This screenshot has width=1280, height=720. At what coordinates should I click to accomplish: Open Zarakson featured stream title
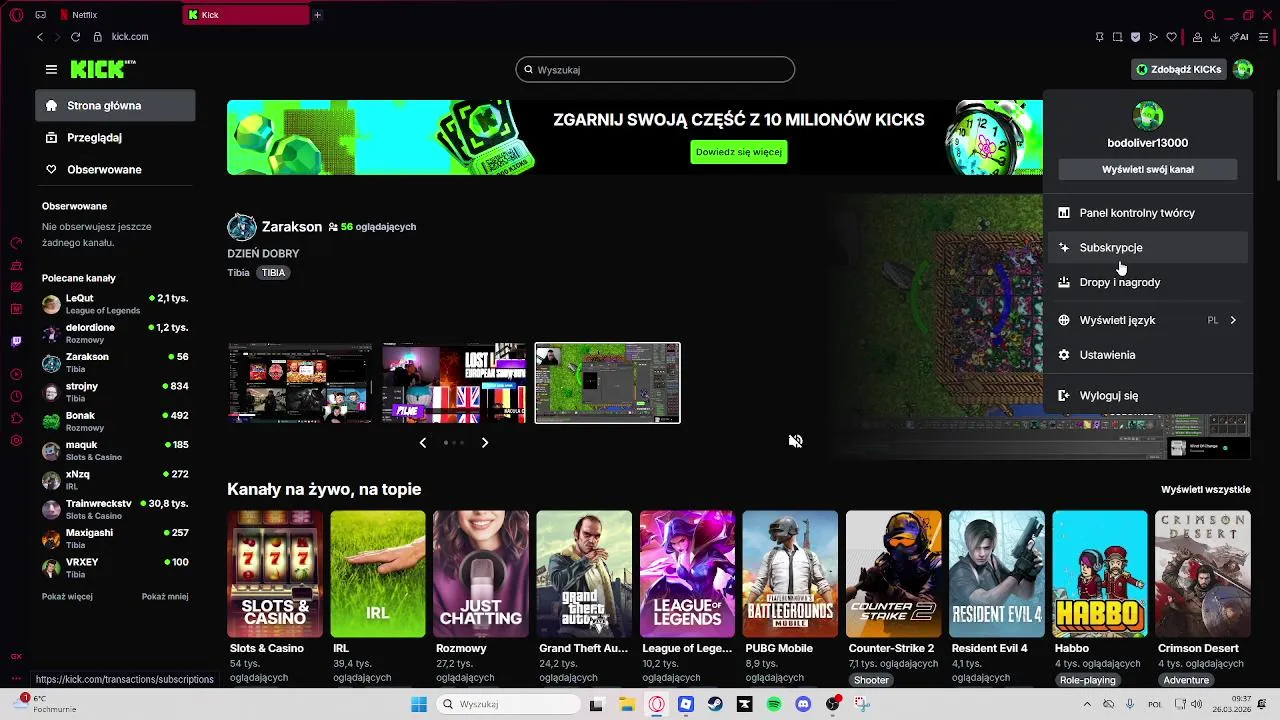coord(292,227)
